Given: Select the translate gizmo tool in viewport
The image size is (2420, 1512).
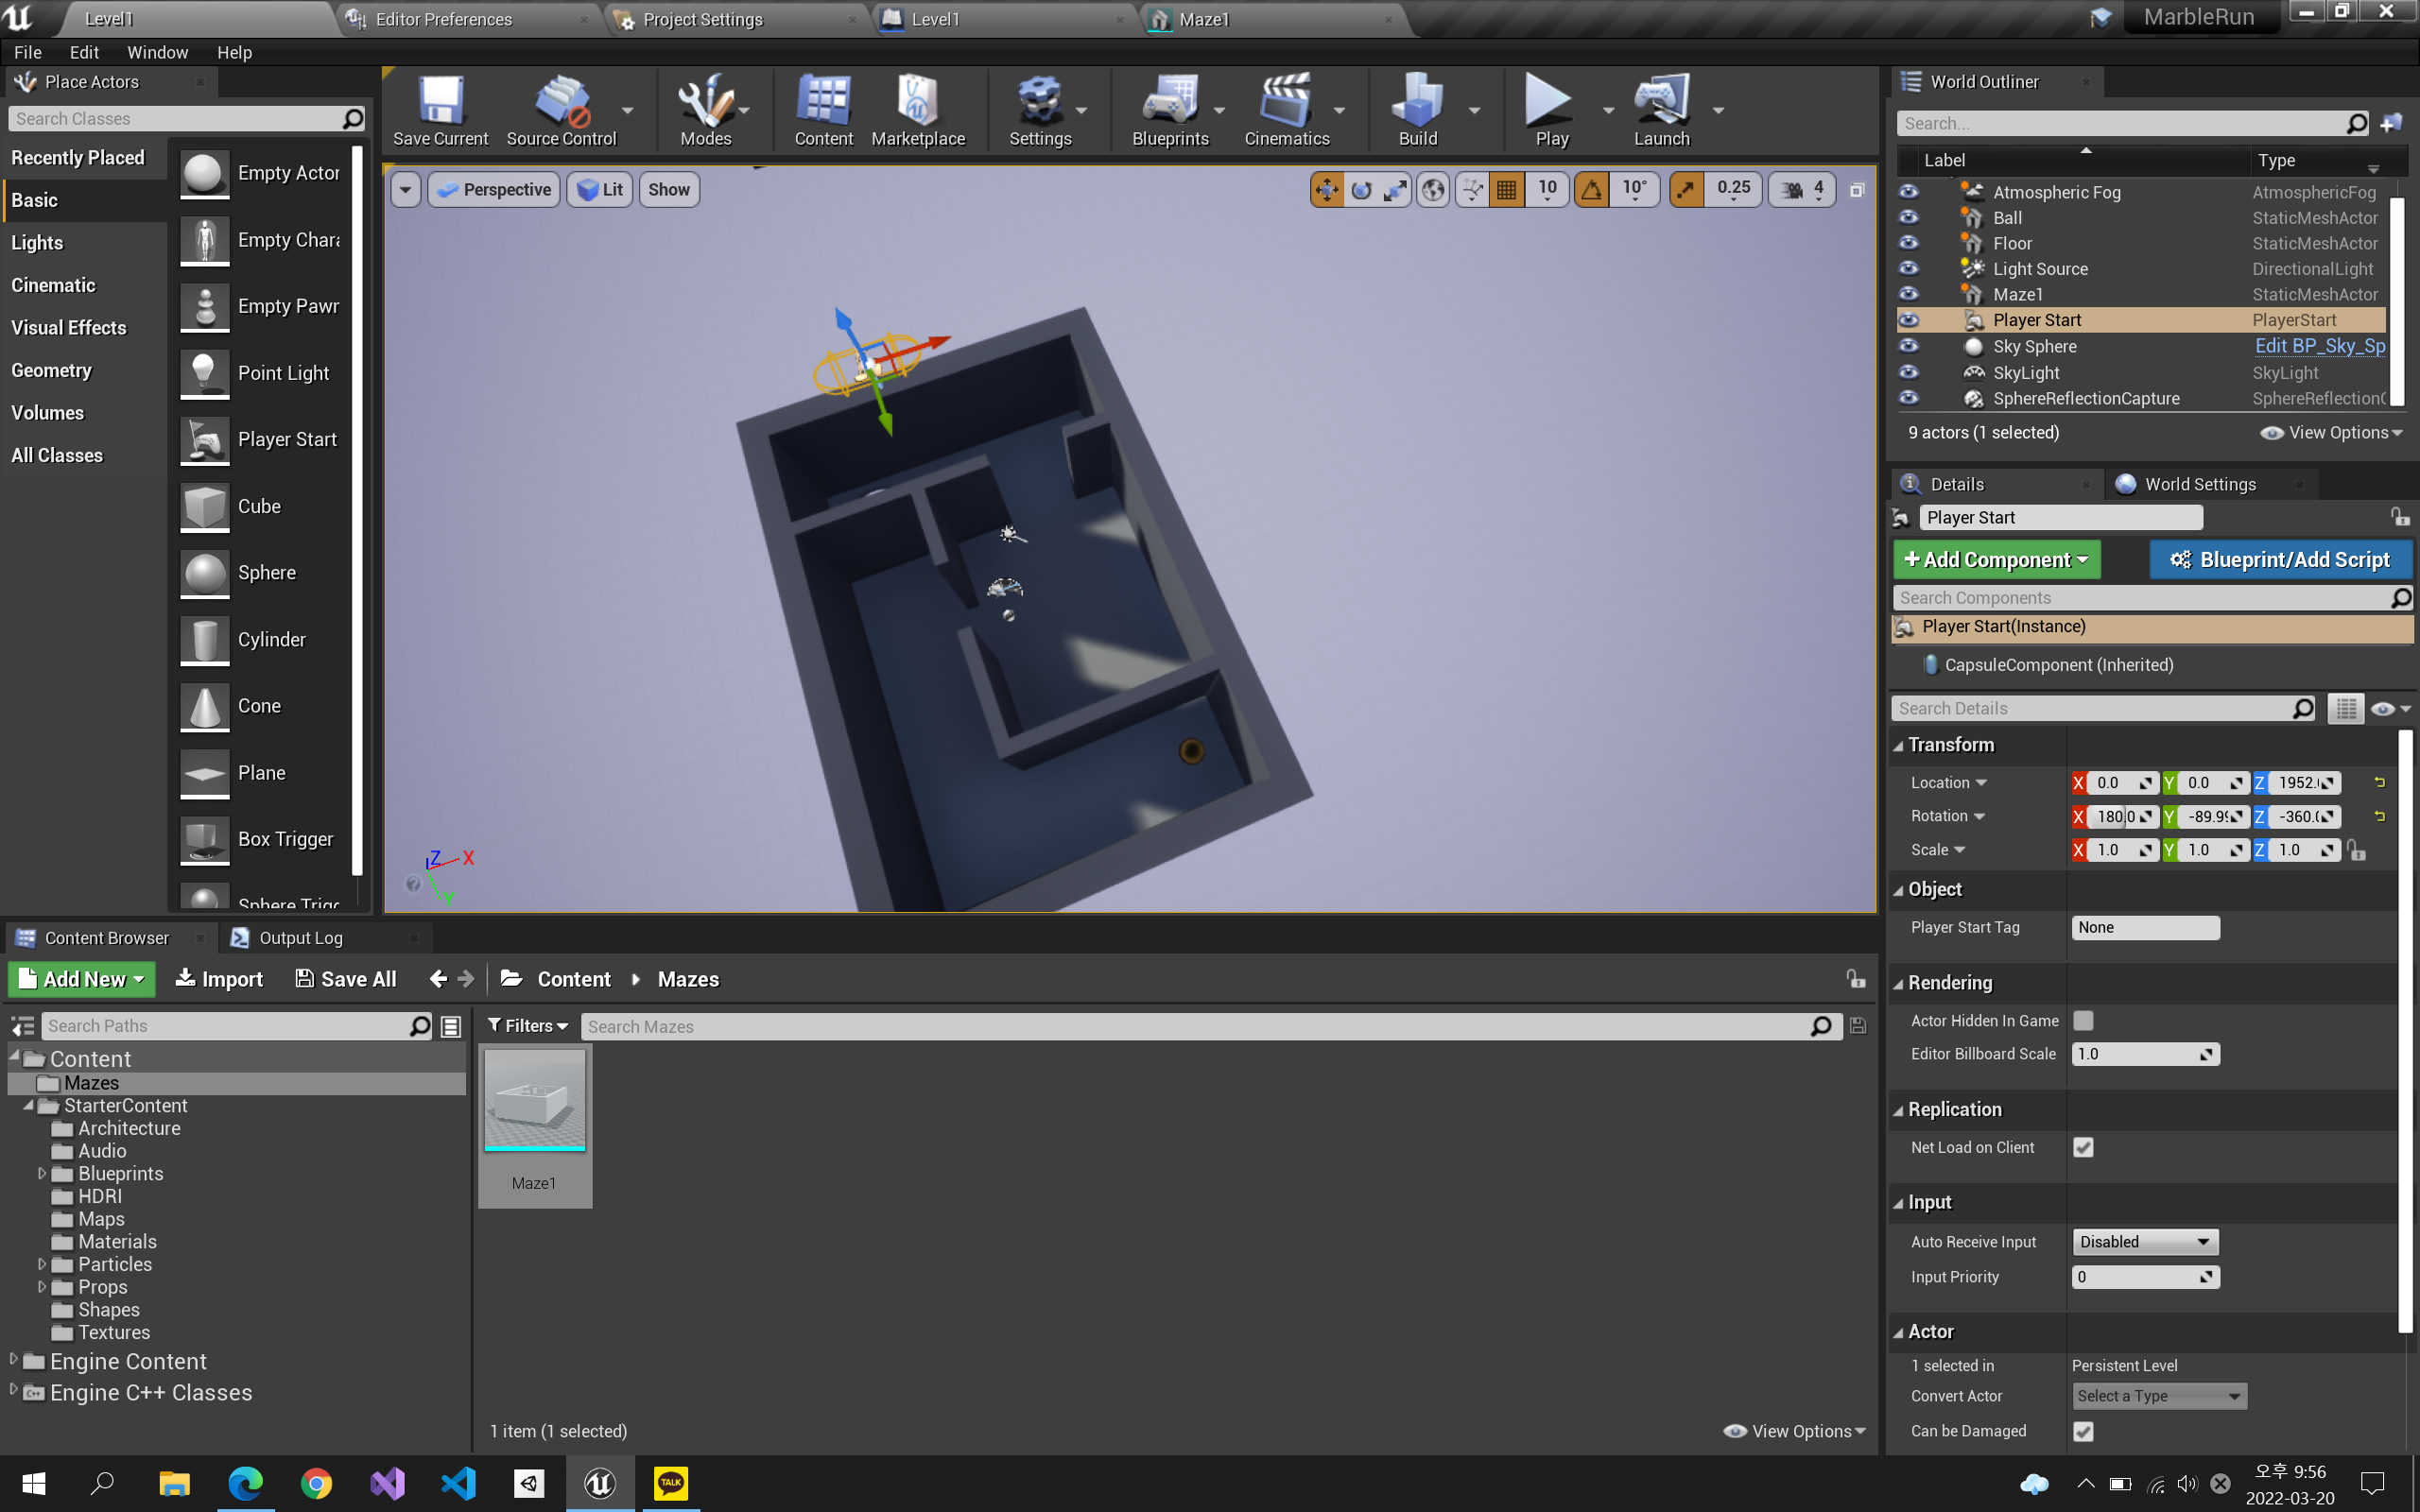Looking at the screenshot, I should click(1327, 189).
